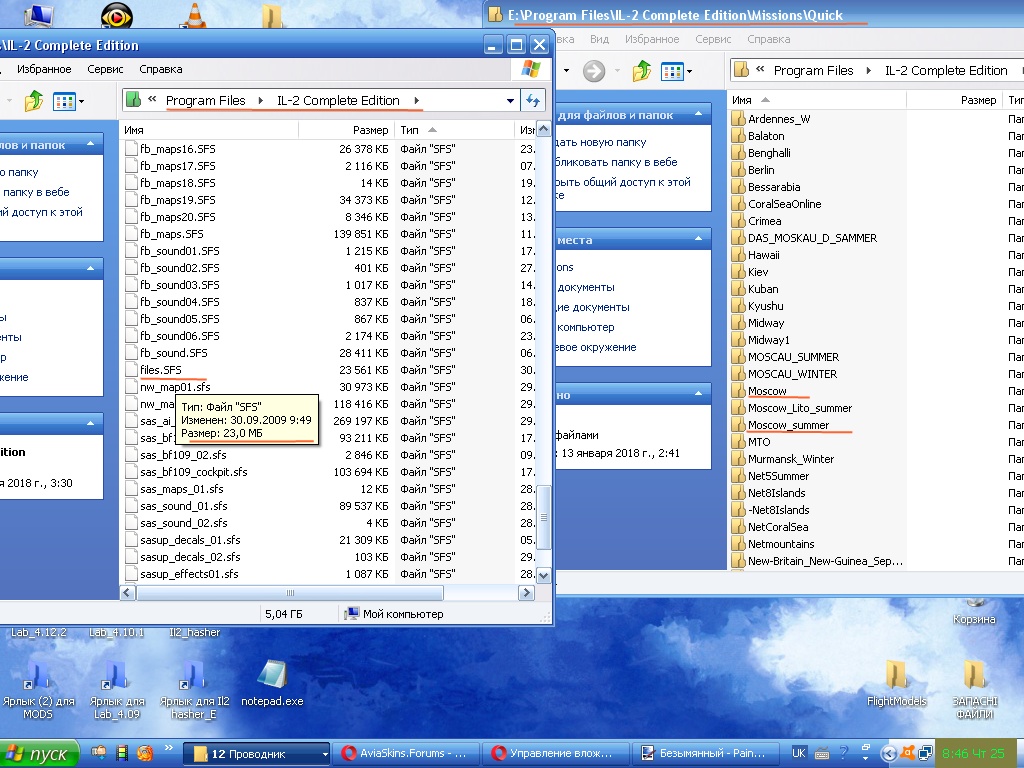The image size is (1024, 768).
Task: Open the Lab_4.12.2 desktop icon
Action: [39, 632]
